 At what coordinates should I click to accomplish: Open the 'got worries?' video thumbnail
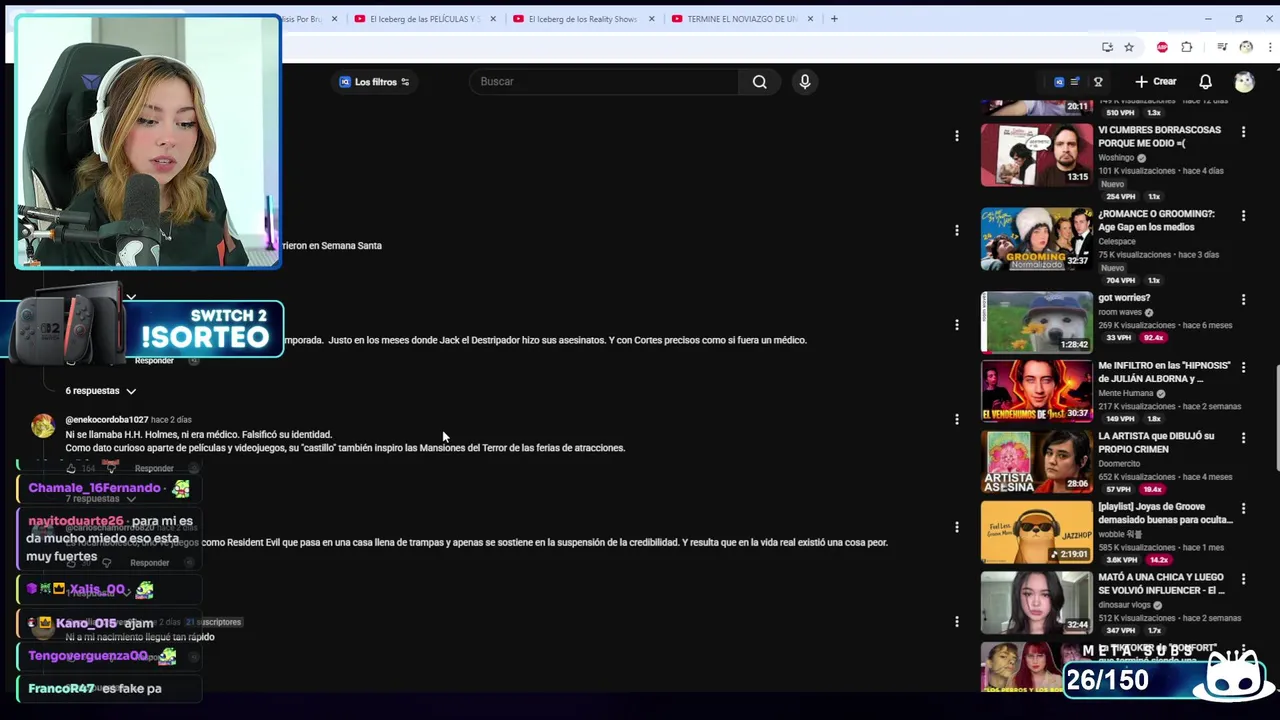[x=1037, y=322]
